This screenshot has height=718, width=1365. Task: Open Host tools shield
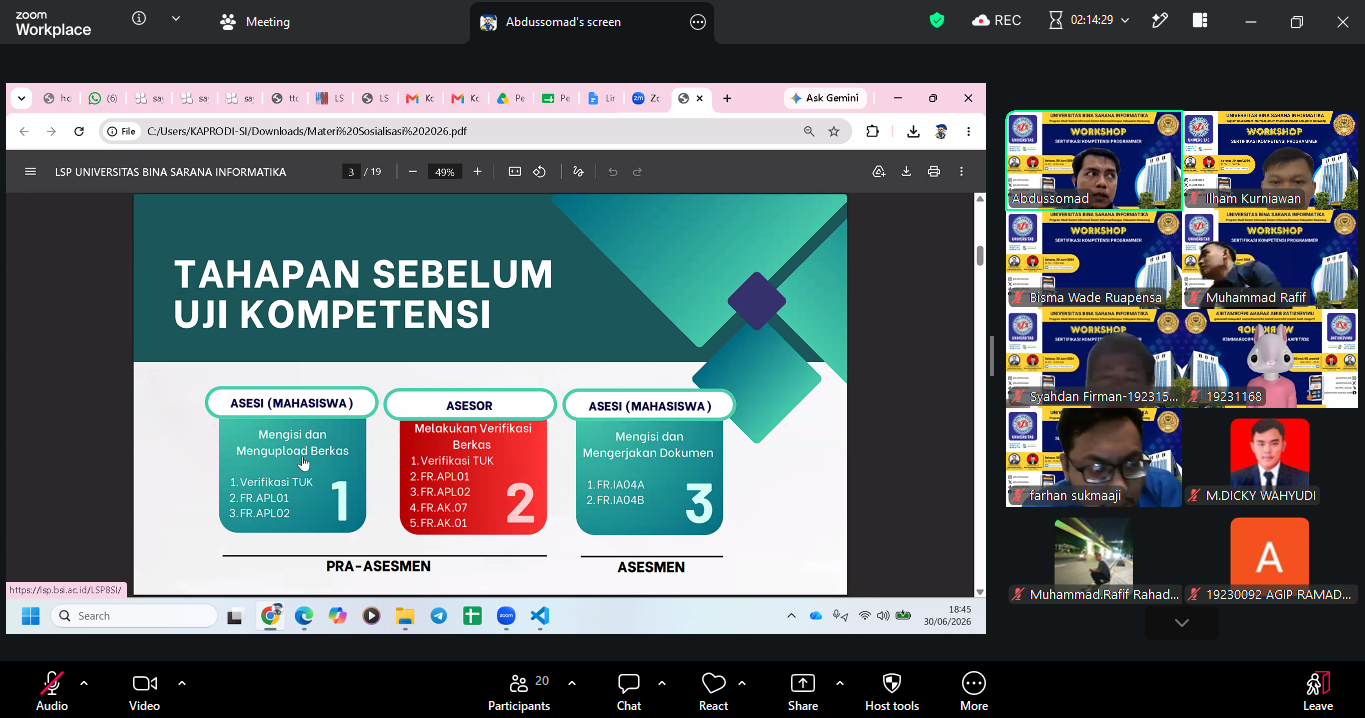coord(892,690)
